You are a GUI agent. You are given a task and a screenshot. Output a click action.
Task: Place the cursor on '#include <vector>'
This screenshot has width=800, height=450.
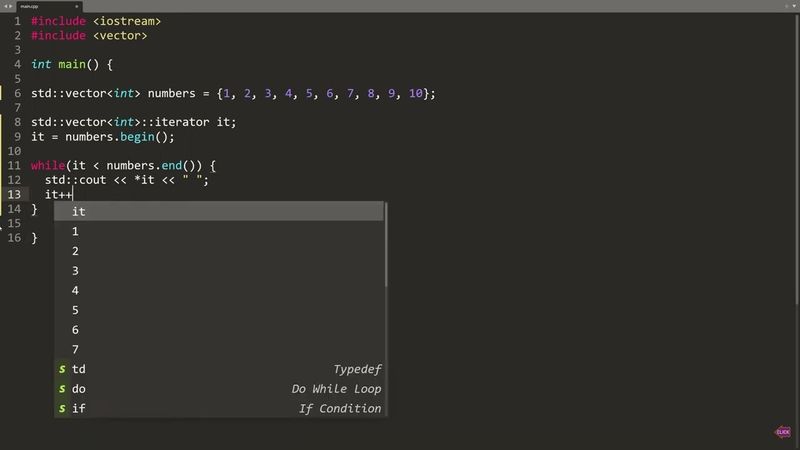pos(89,36)
